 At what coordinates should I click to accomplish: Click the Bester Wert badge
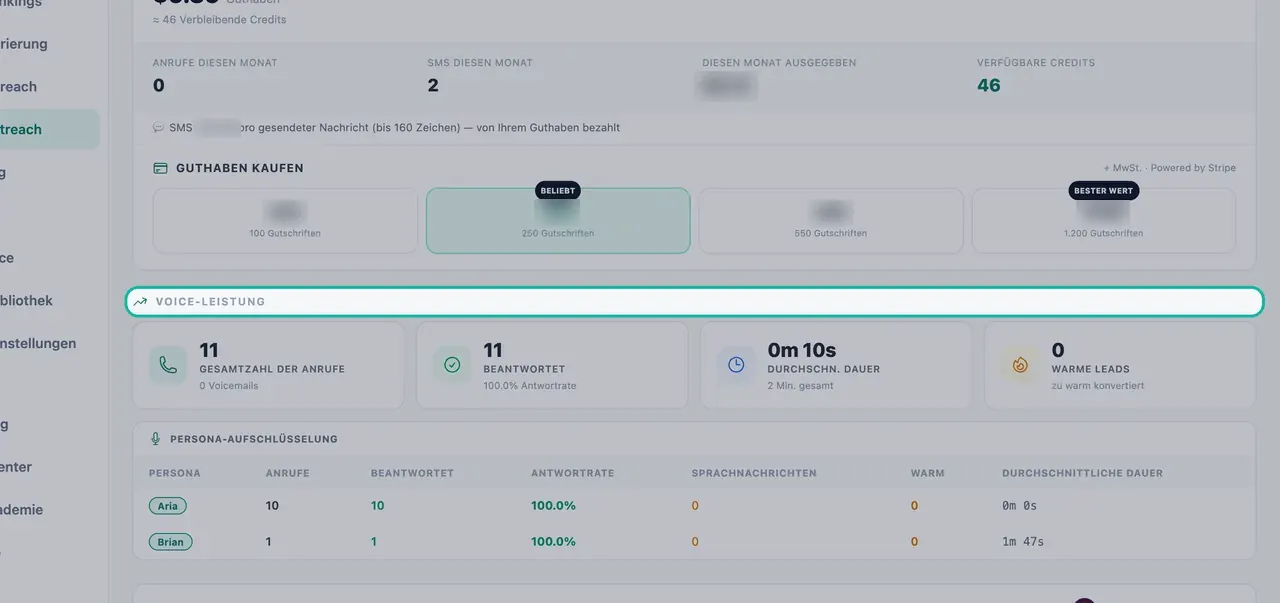(1104, 190)
